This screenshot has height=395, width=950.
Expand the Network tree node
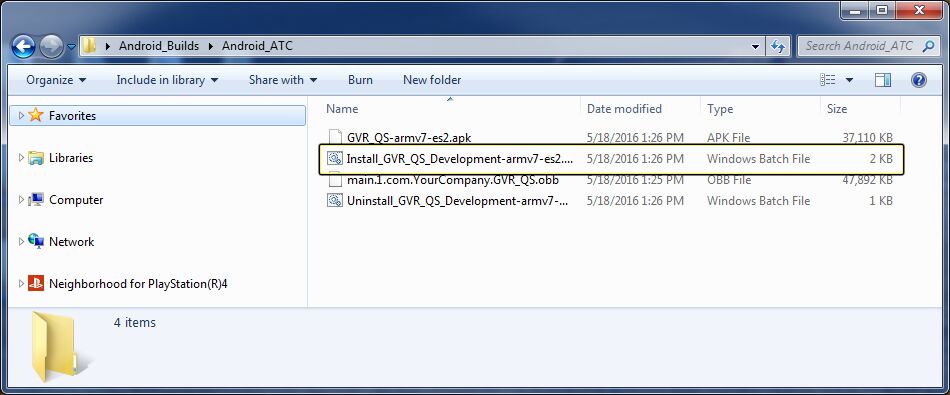pos(21,242)
